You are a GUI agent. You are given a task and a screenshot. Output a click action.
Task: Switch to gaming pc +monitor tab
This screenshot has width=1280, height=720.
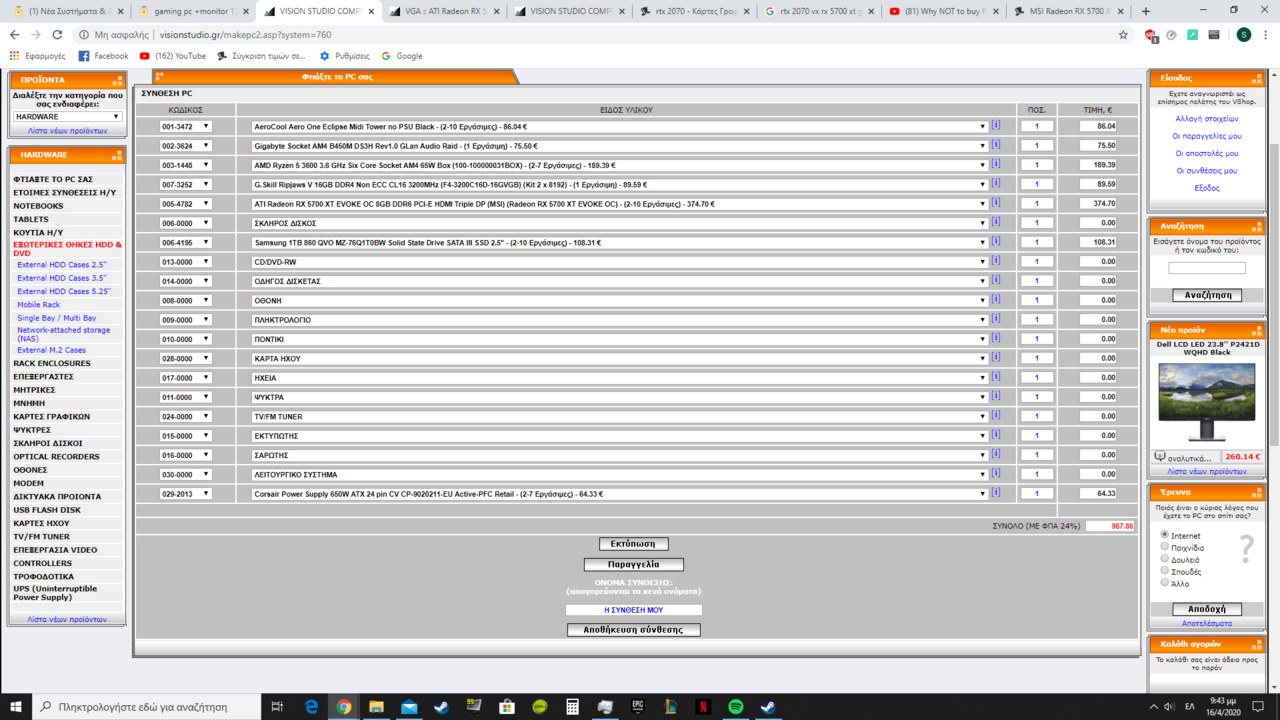191,11
